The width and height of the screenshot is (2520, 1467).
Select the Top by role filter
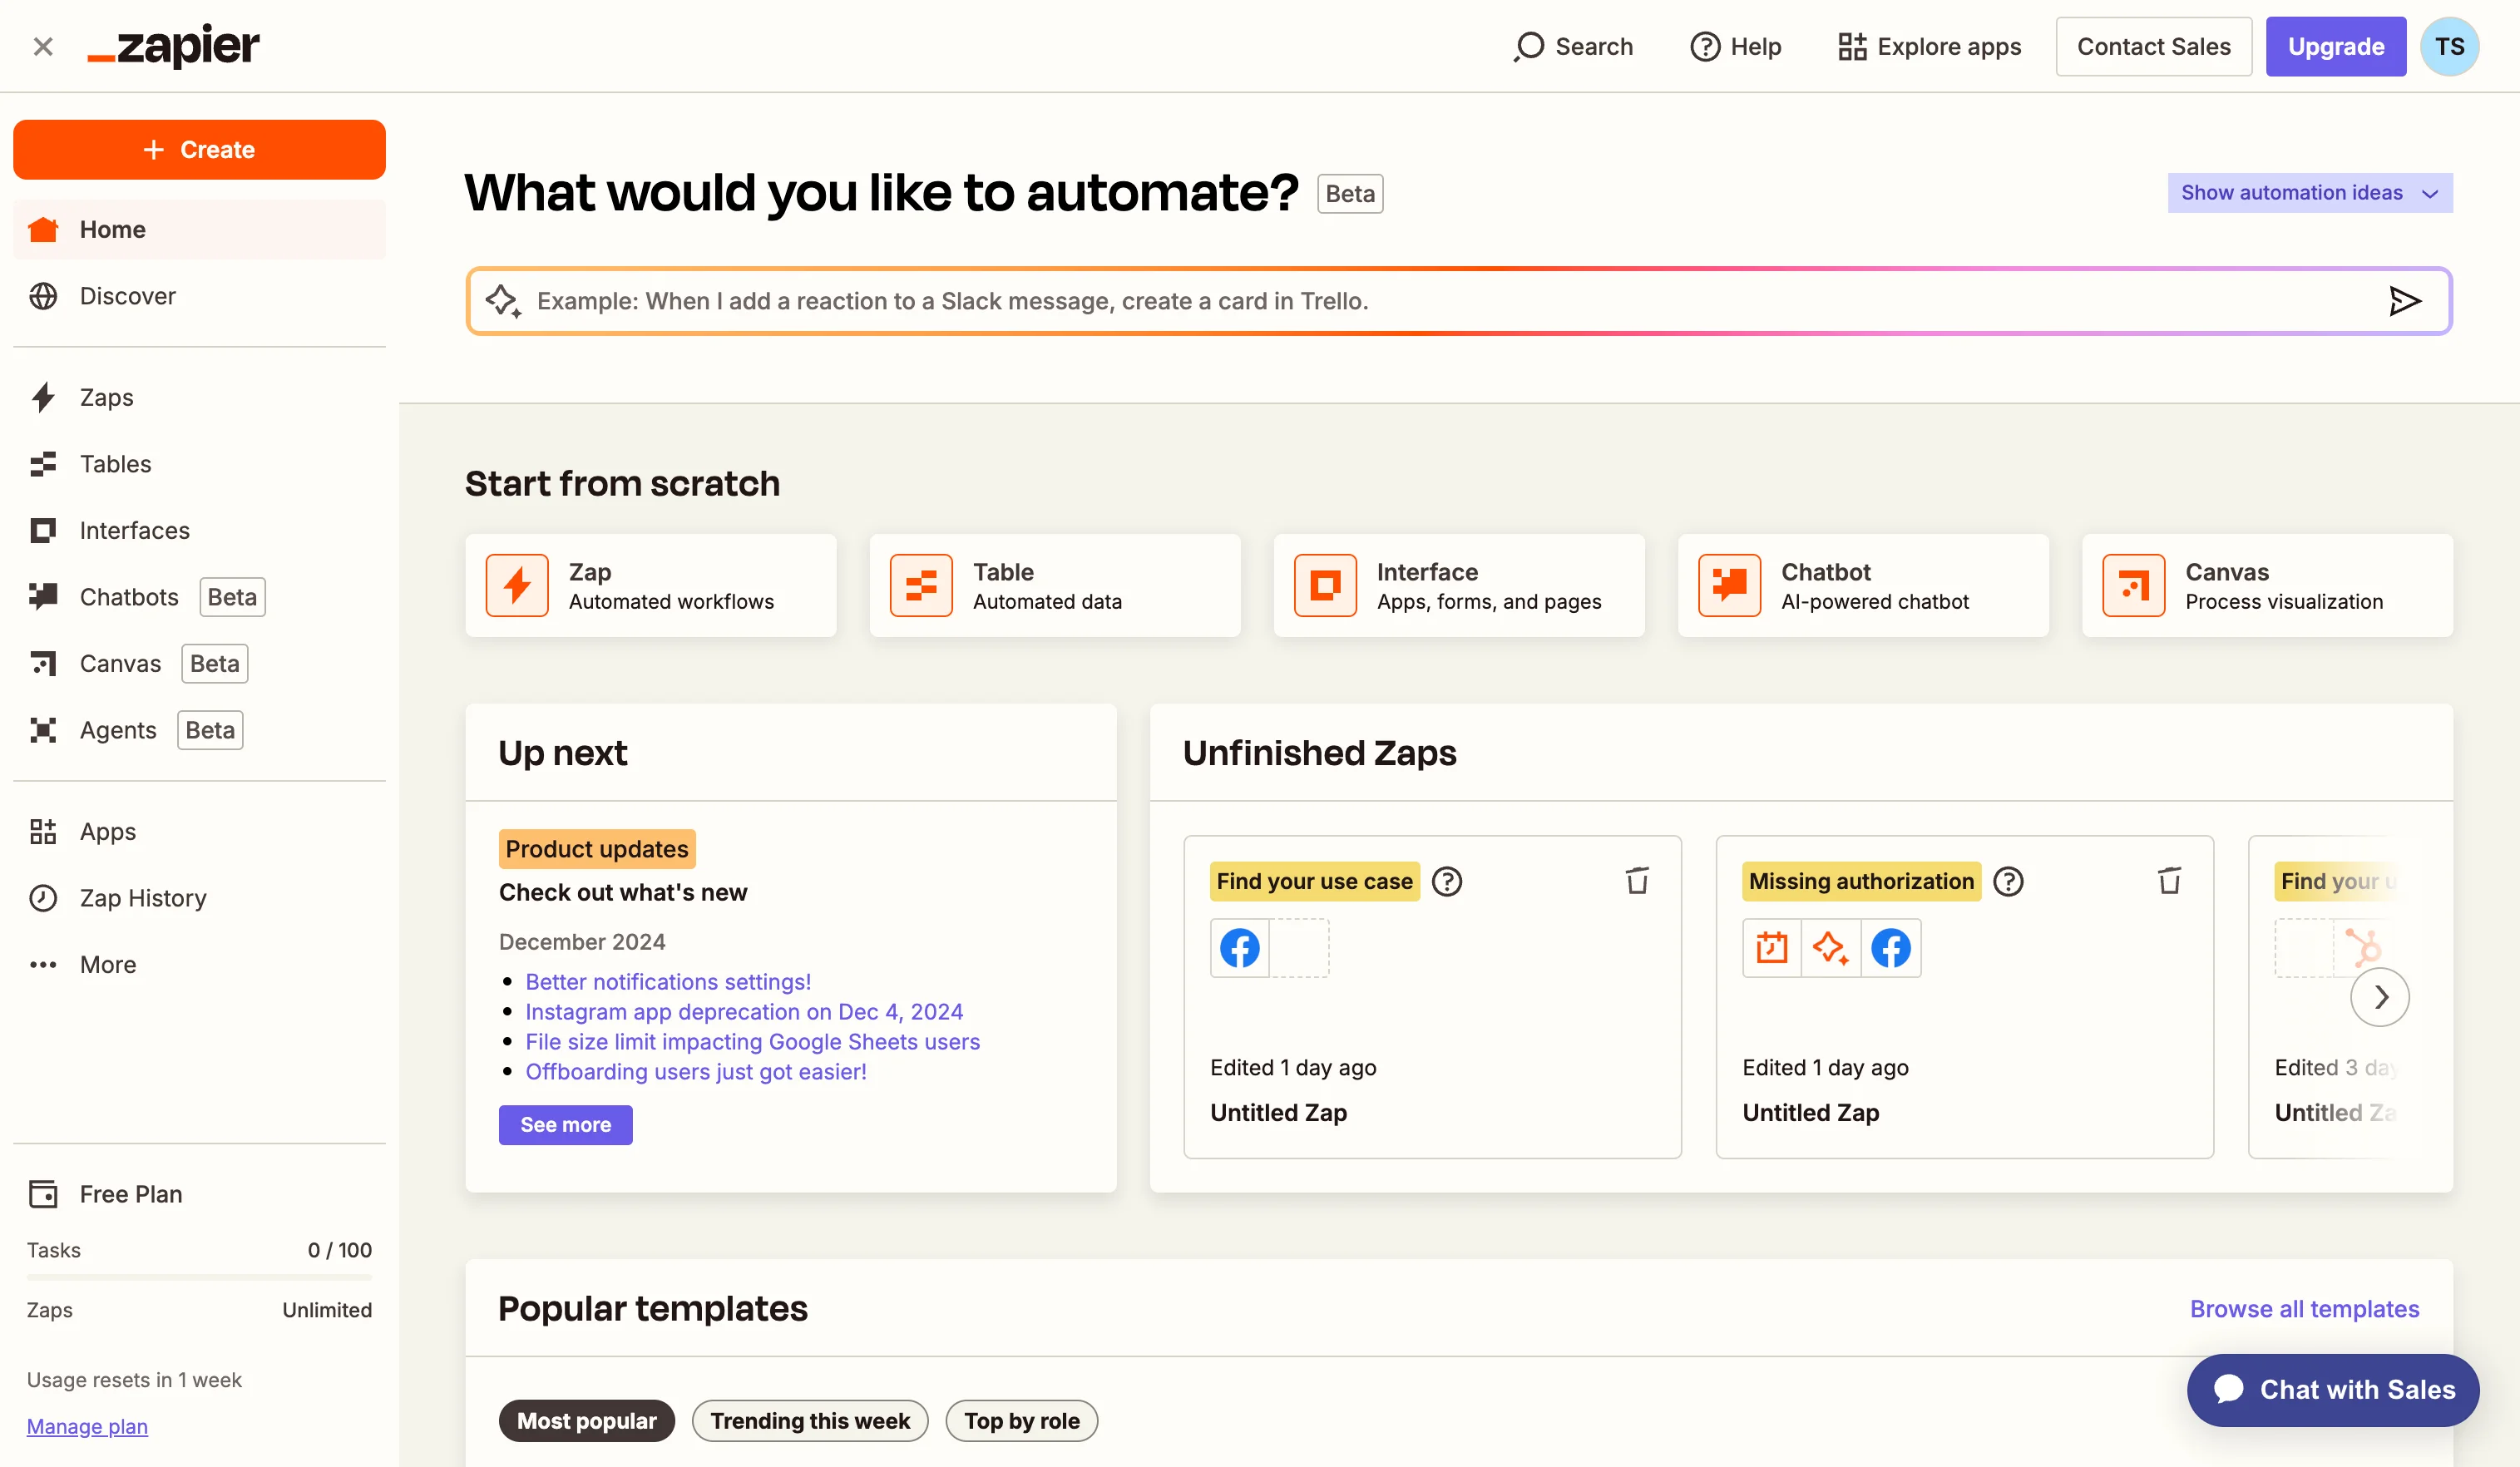pos(1021,1420)
